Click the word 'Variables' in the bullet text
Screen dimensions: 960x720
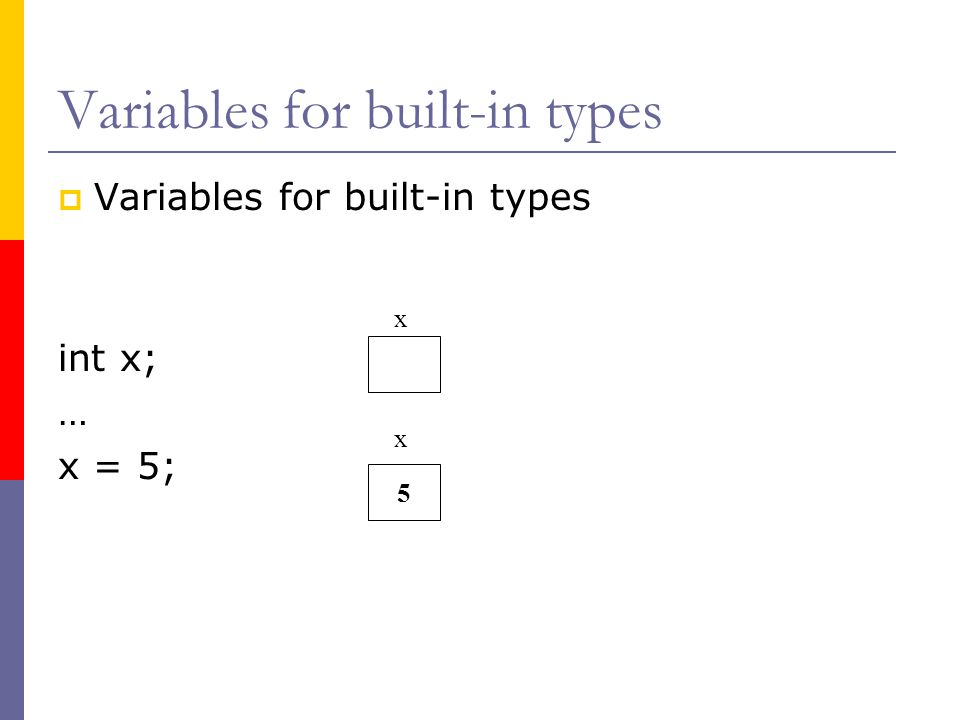[178, 197]
